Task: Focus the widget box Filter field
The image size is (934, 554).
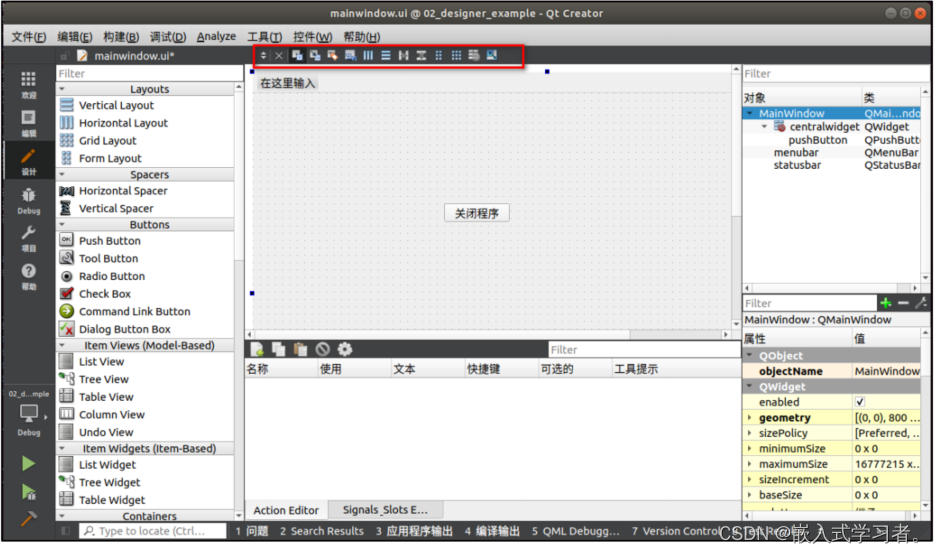Action: [149, 73]
